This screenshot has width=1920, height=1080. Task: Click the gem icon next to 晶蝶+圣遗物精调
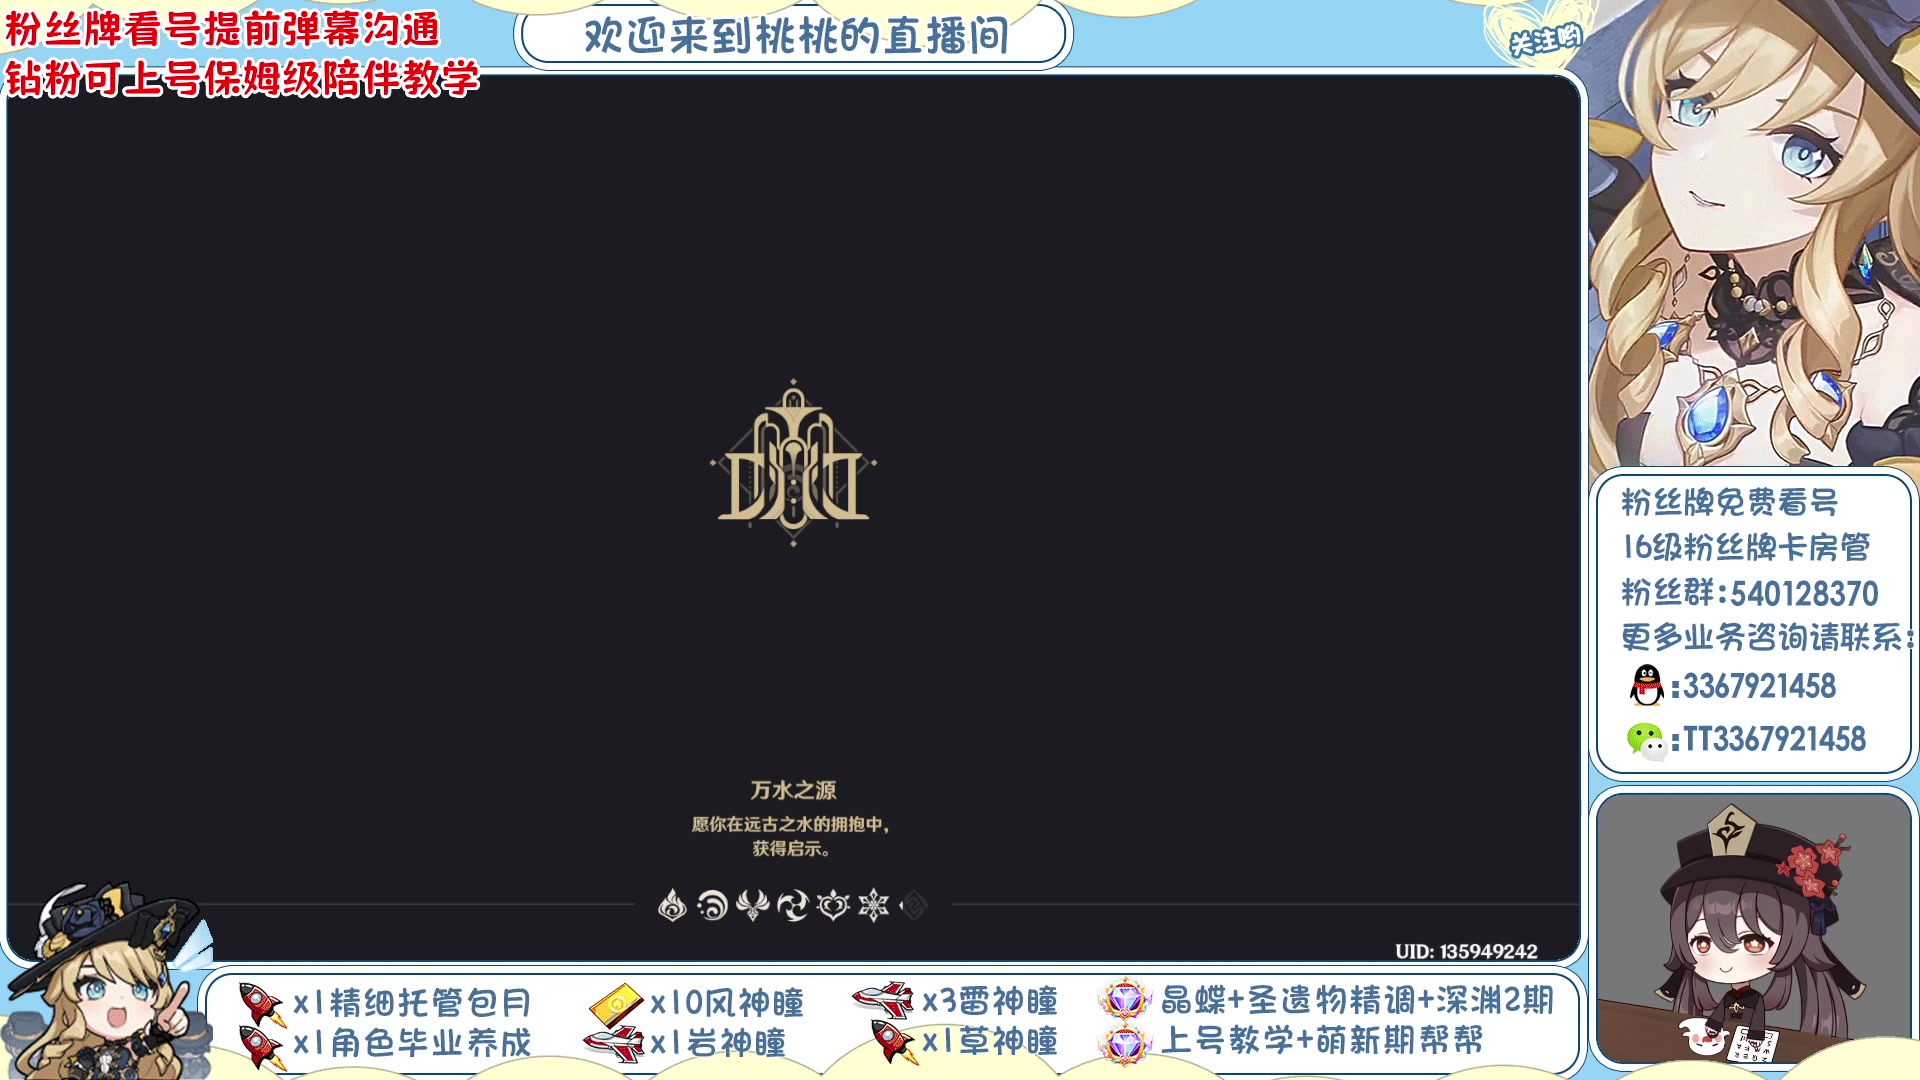pos(1125,999)
